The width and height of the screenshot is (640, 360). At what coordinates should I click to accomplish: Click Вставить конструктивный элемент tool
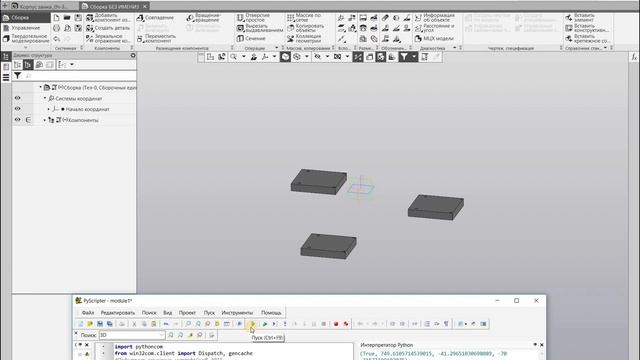pyautogui.click(x=587, y=28)
